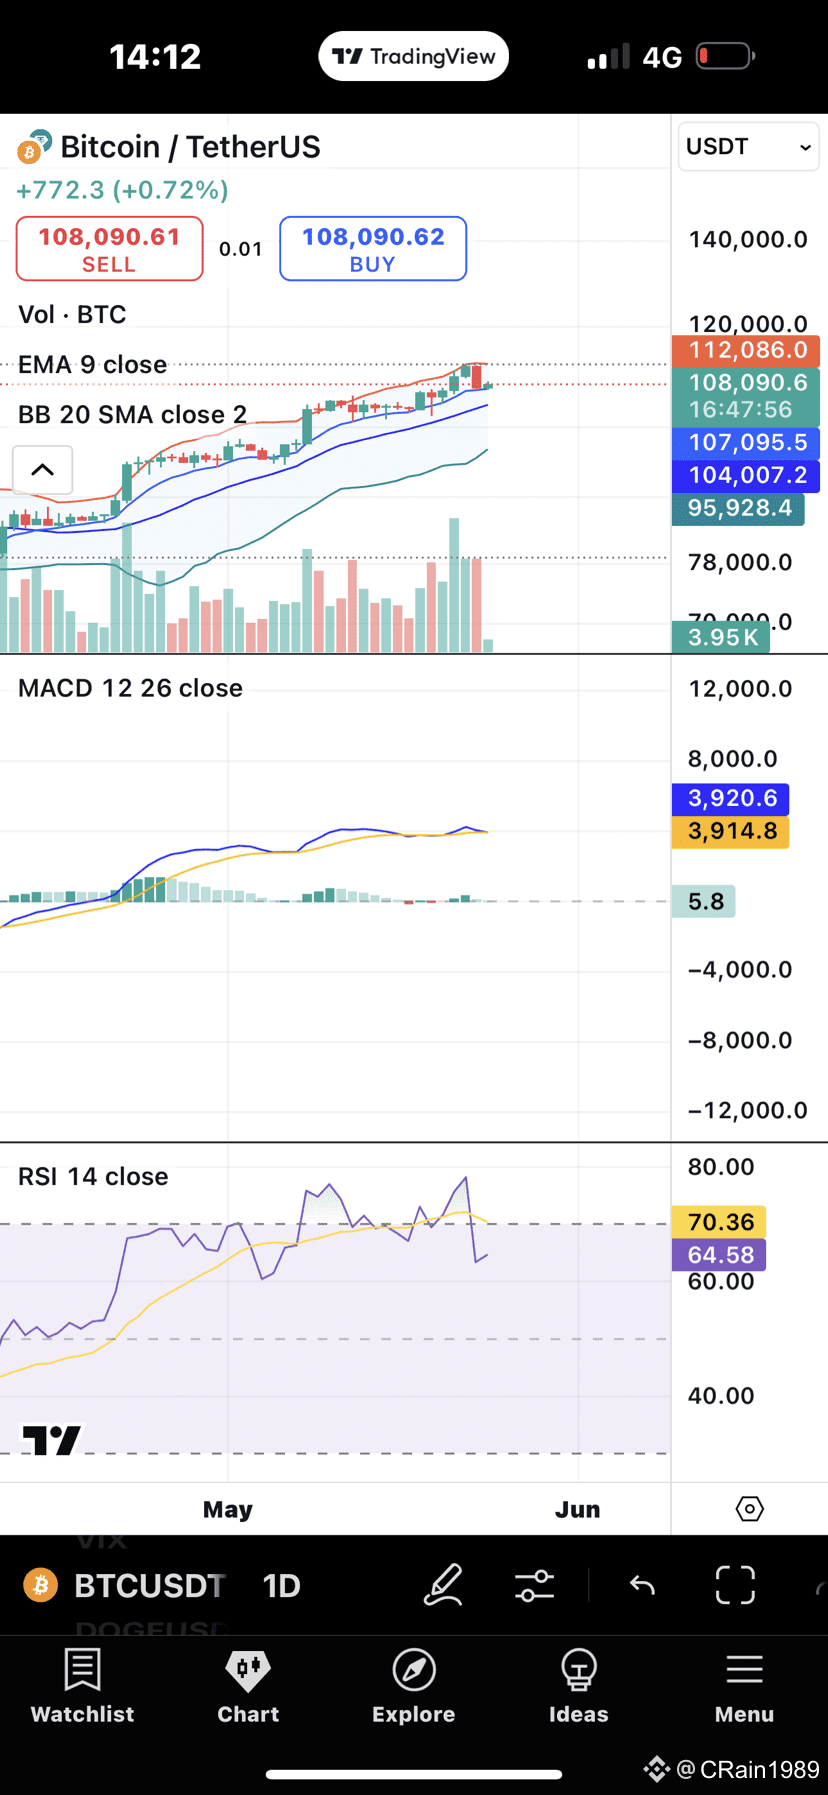Open the chart scale settings hexagon icon
Image resolution: width=828 pixels, height=1795 pixels.
click(749, 1508)
